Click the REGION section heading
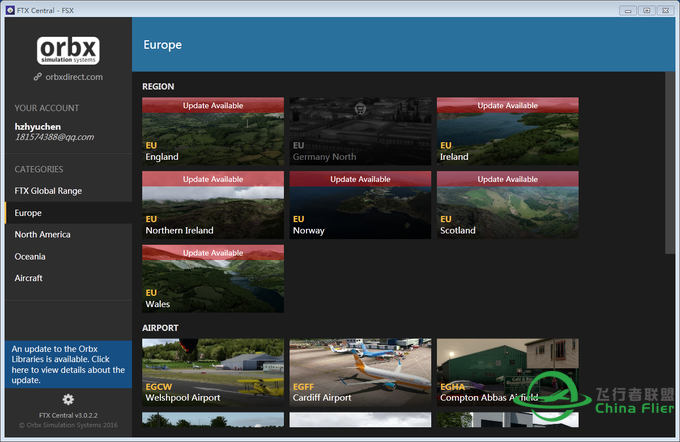 click(158, 86)
